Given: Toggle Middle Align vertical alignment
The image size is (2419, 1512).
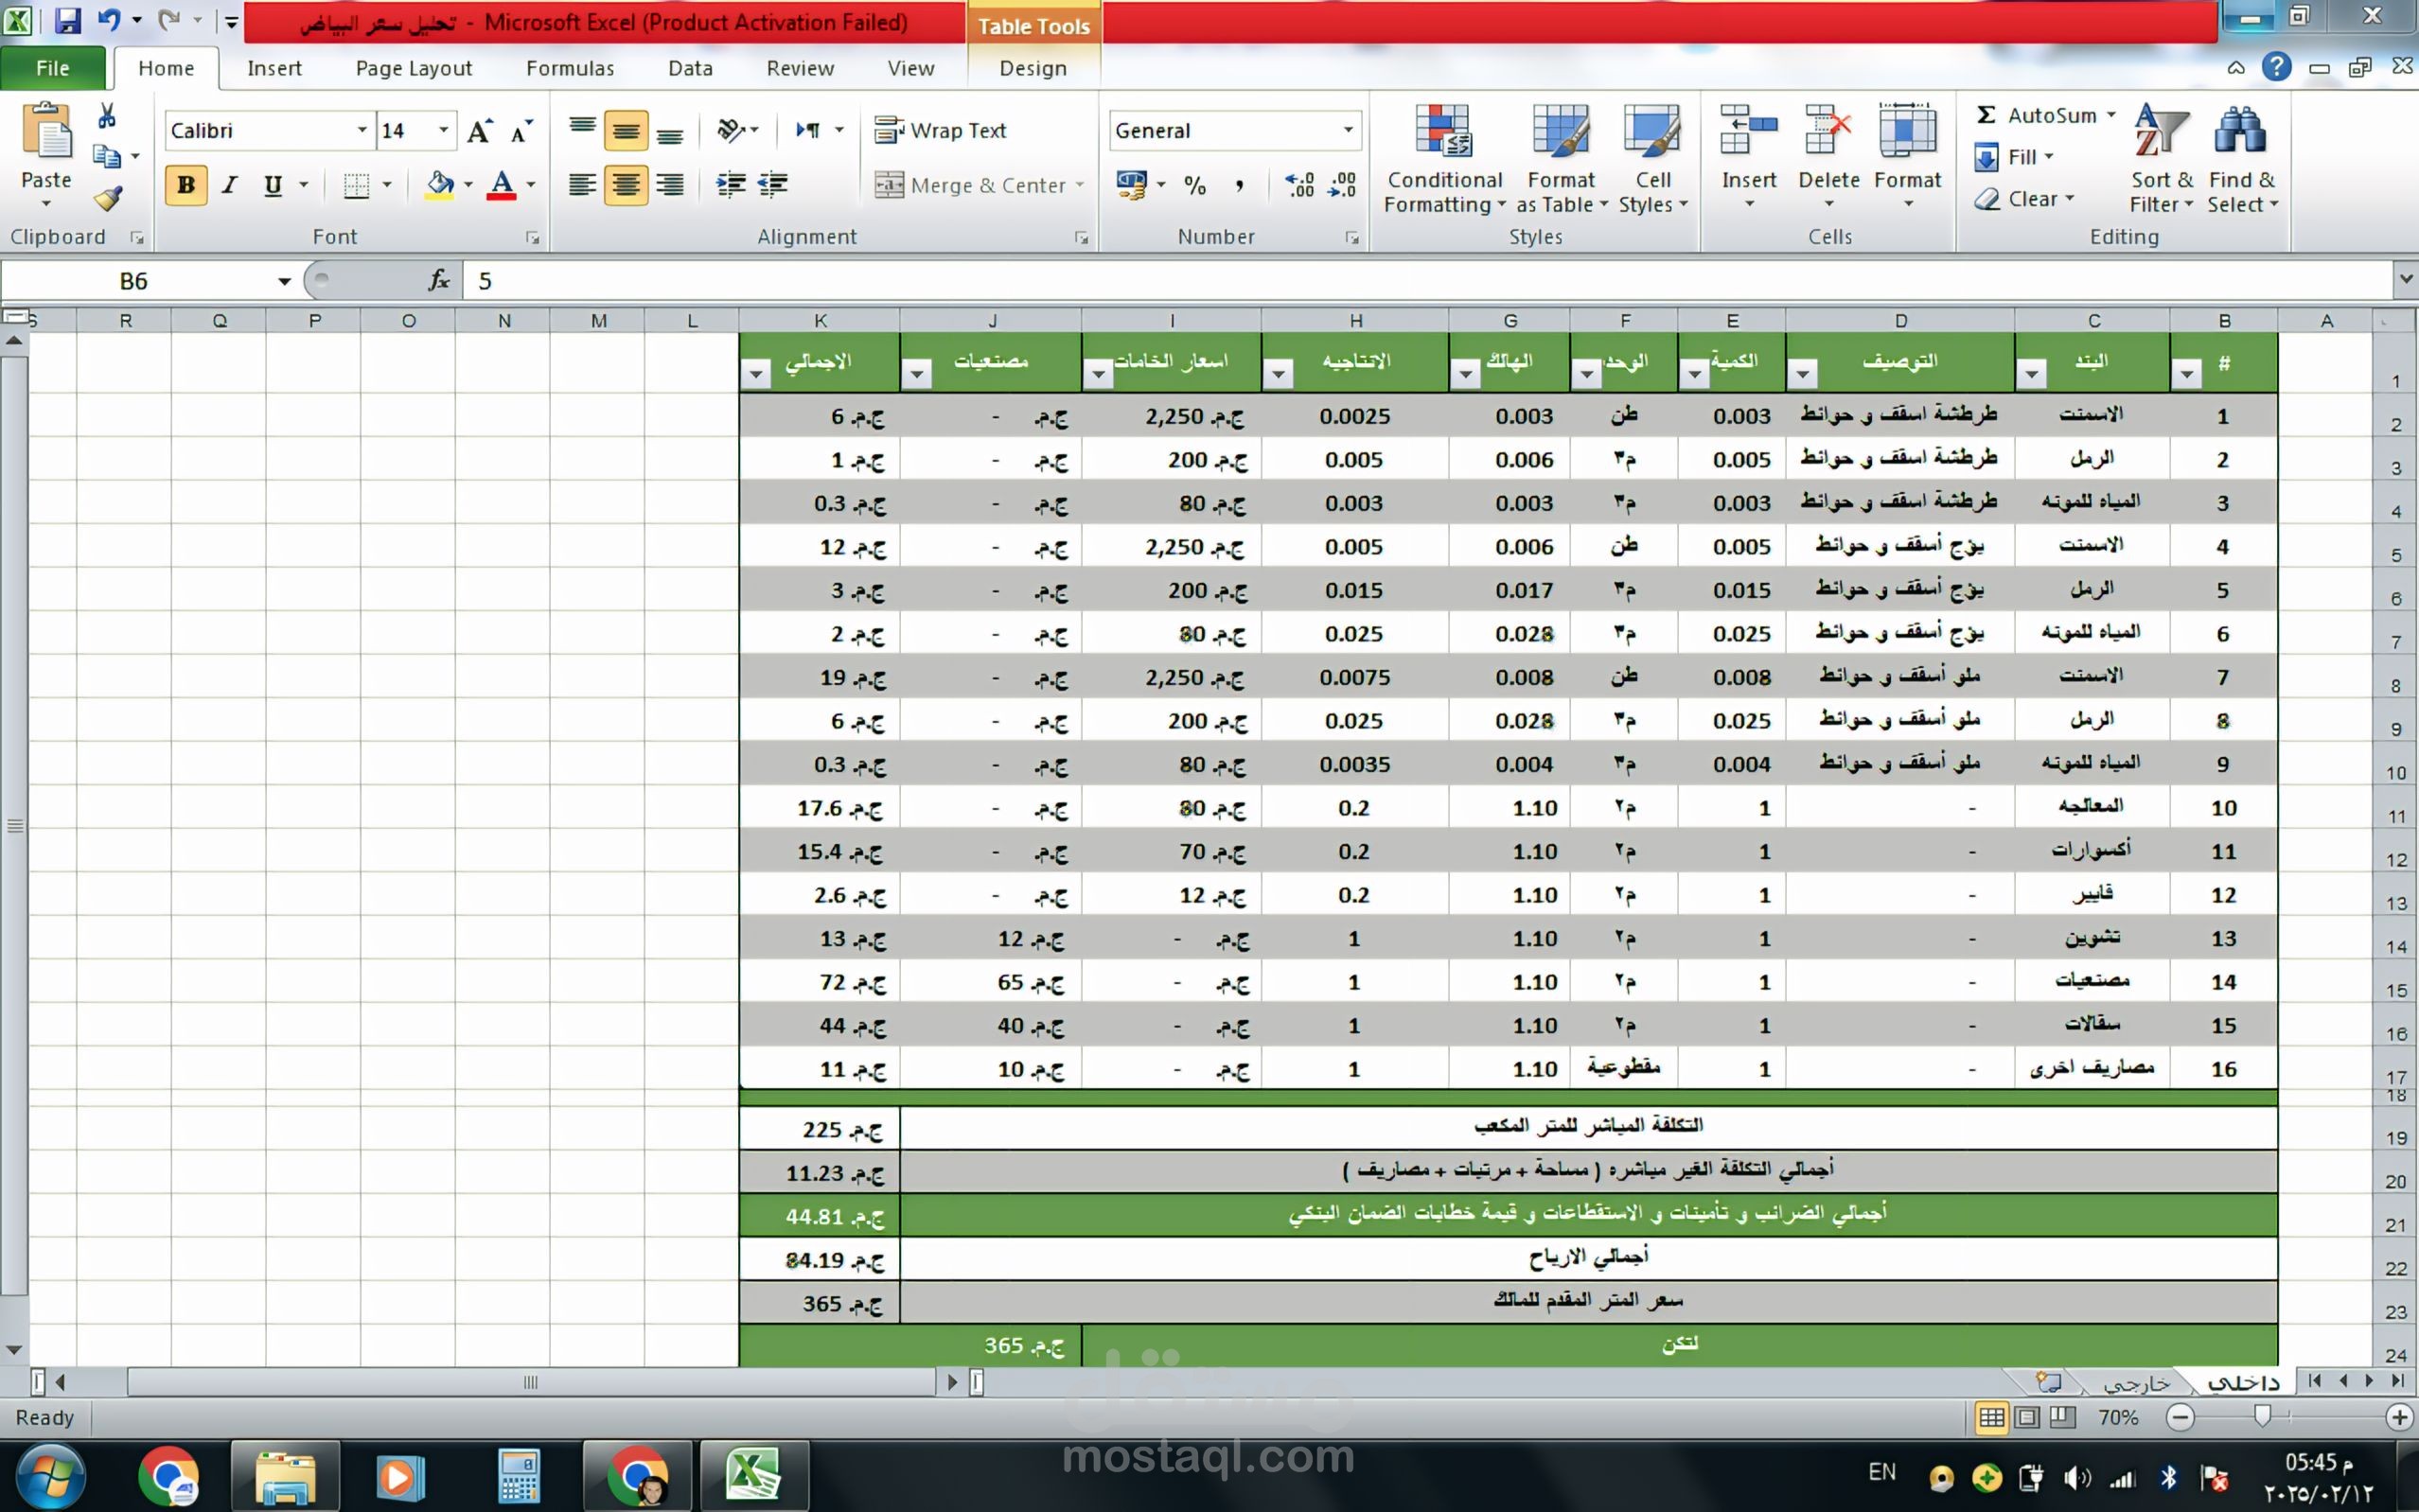Looking at the screenshot, I should tap(626, 131).
